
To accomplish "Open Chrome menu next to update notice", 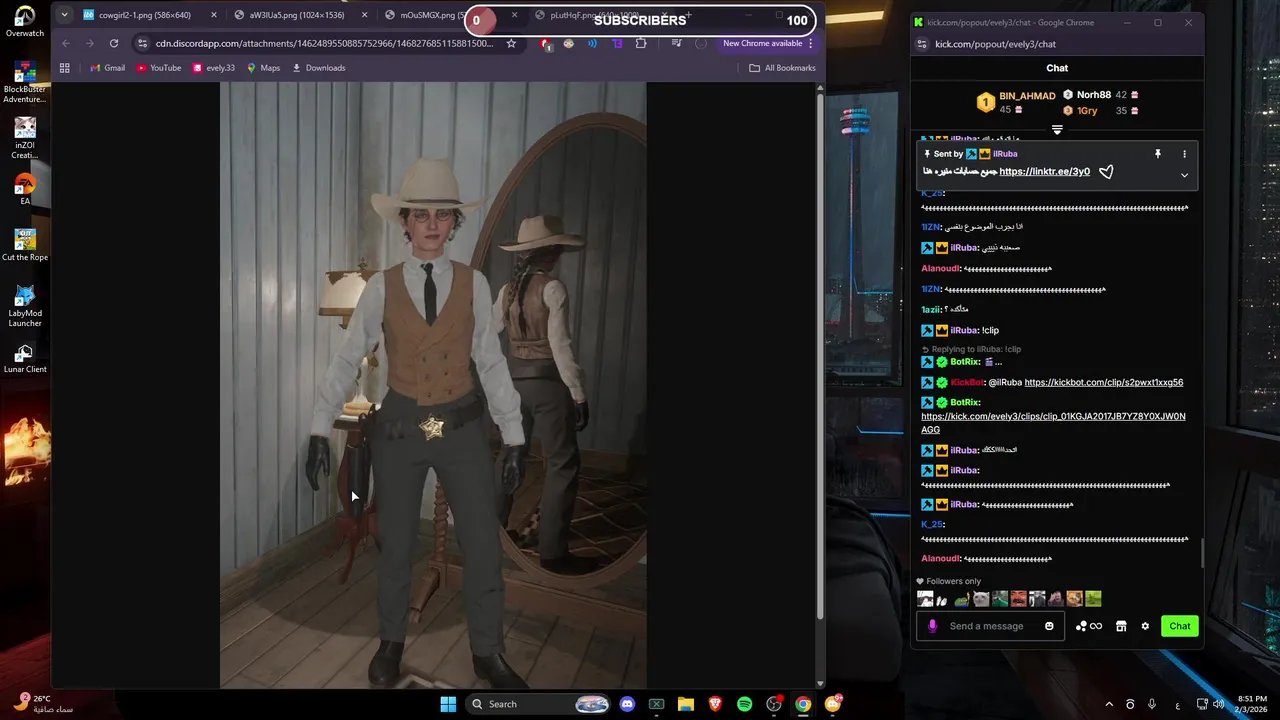I will [811, 43].
